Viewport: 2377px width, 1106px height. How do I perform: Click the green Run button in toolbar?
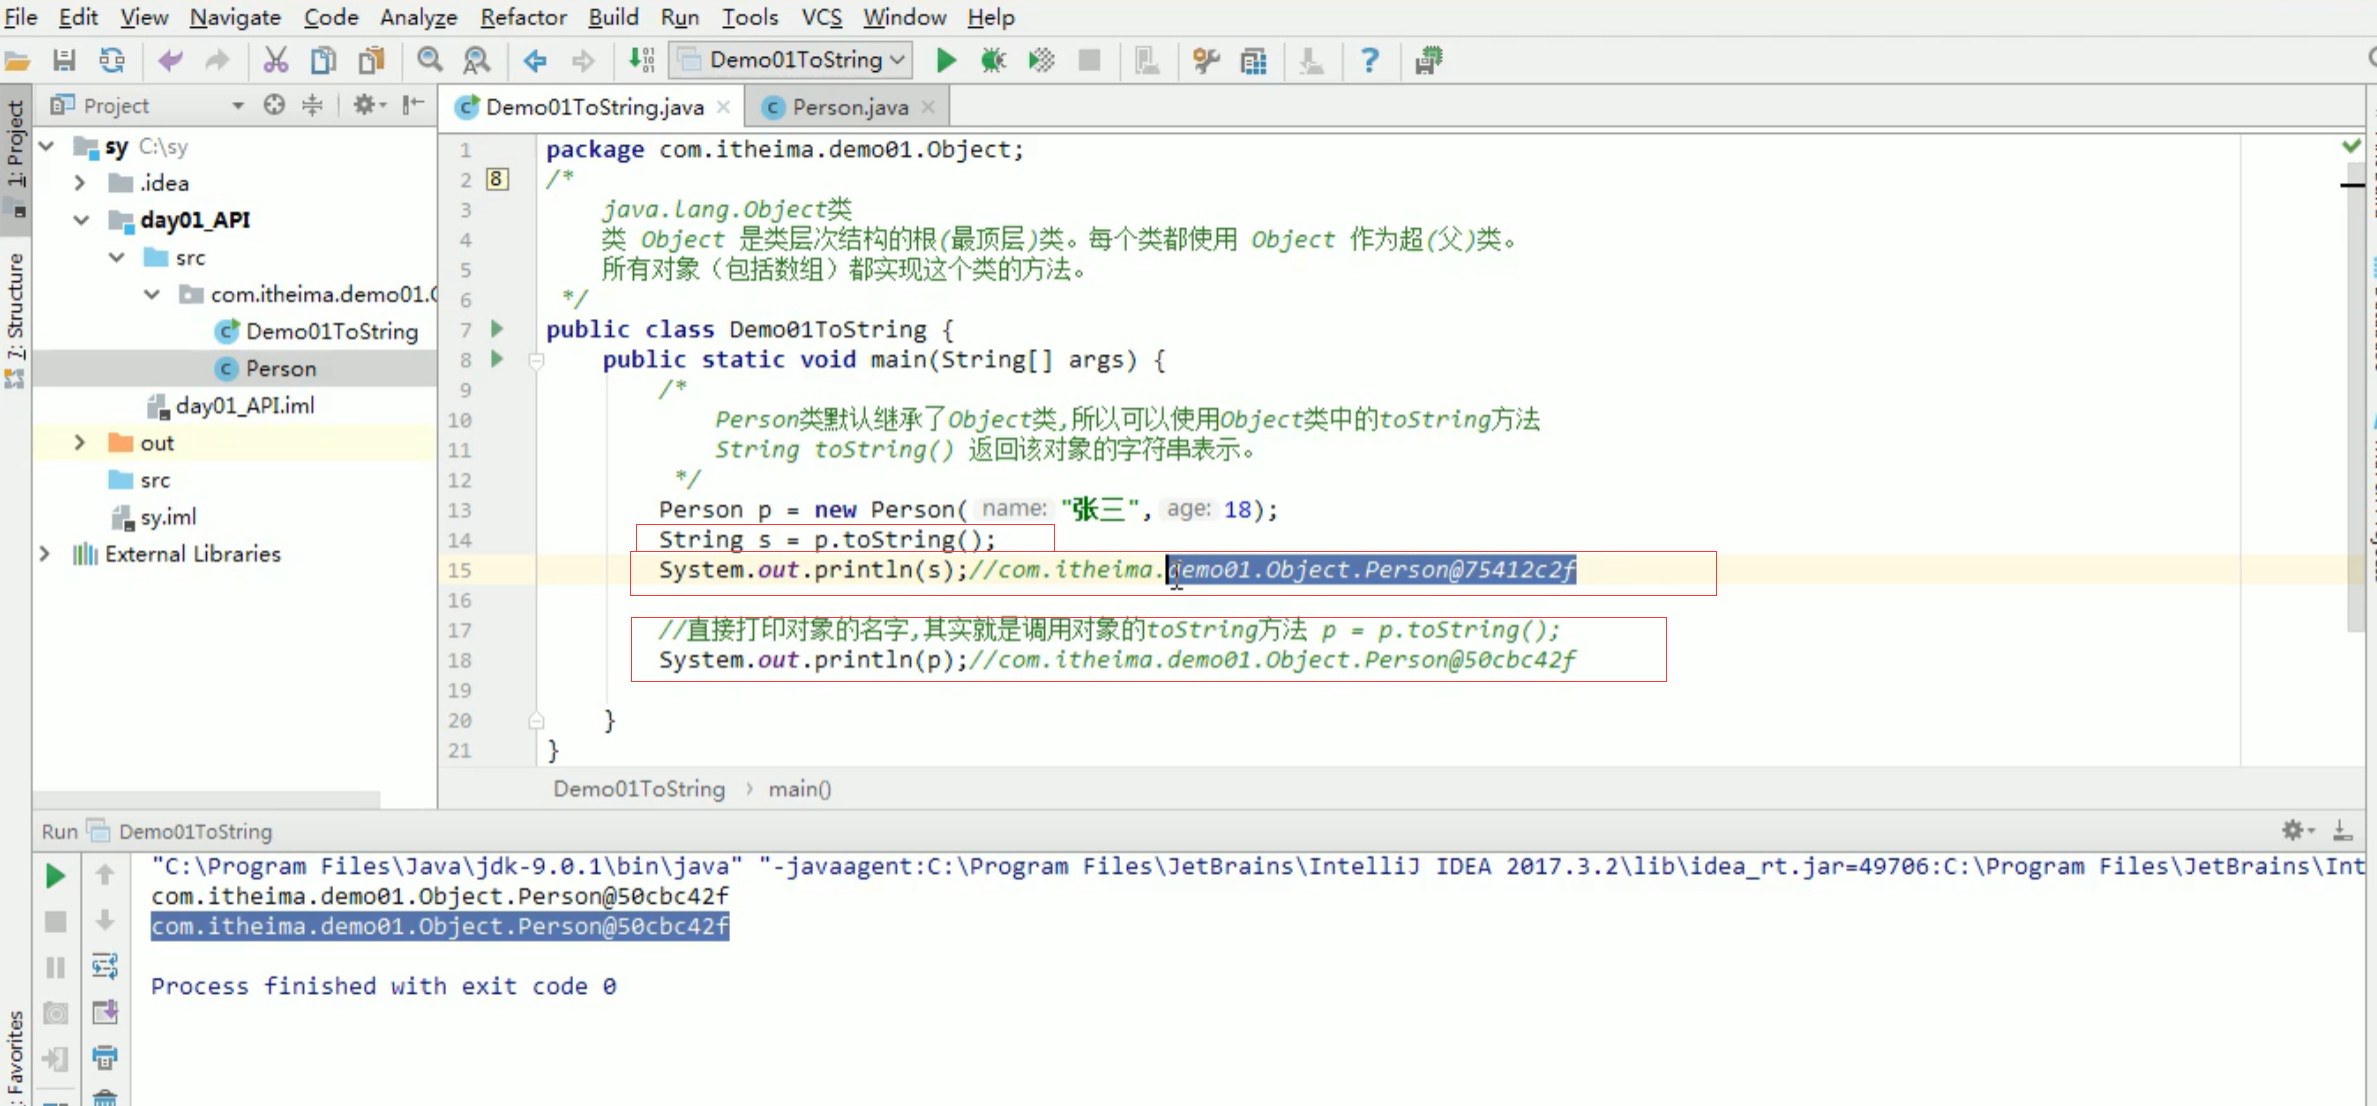(945, 61)
